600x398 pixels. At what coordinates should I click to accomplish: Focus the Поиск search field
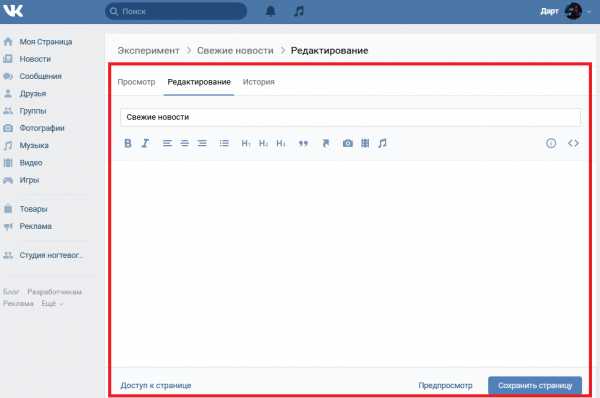coord(176,11)
